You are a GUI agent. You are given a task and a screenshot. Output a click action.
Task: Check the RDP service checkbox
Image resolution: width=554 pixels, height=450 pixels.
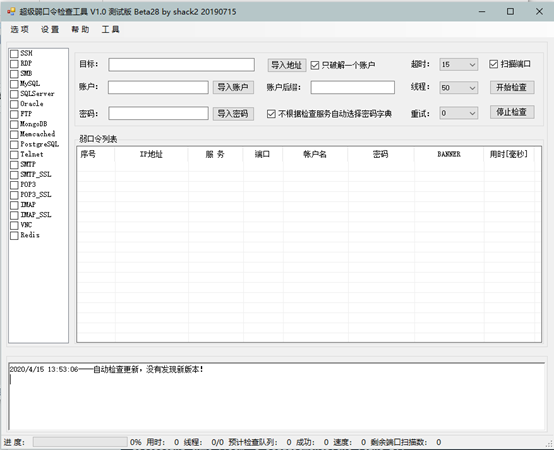pos(14,64)
